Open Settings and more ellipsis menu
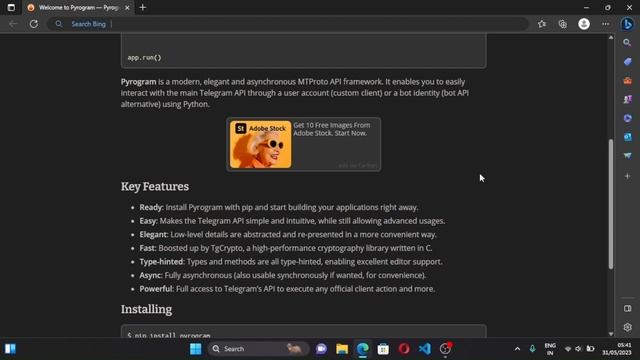The width and height of the screenshot is (640, 360). [x=606, y=24]
